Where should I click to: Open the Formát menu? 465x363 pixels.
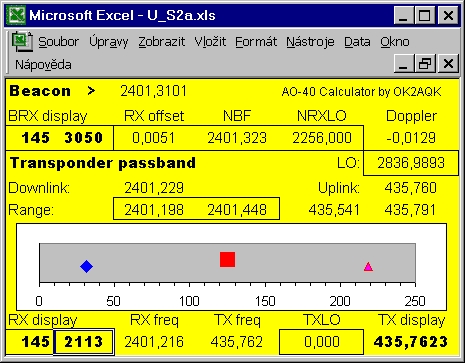coord(256,42)
